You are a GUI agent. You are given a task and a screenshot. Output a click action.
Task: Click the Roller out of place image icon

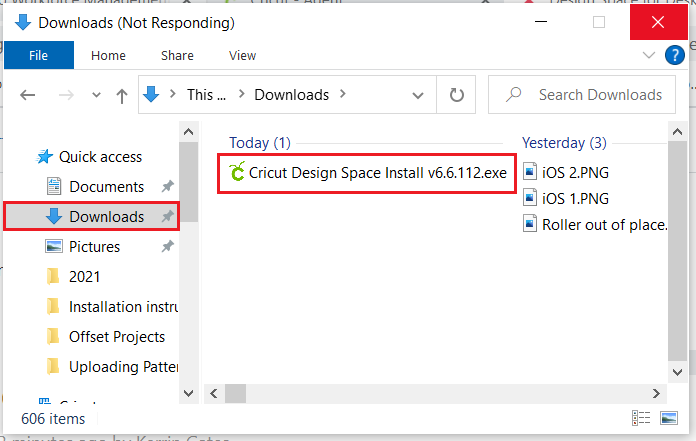point(530,224)
